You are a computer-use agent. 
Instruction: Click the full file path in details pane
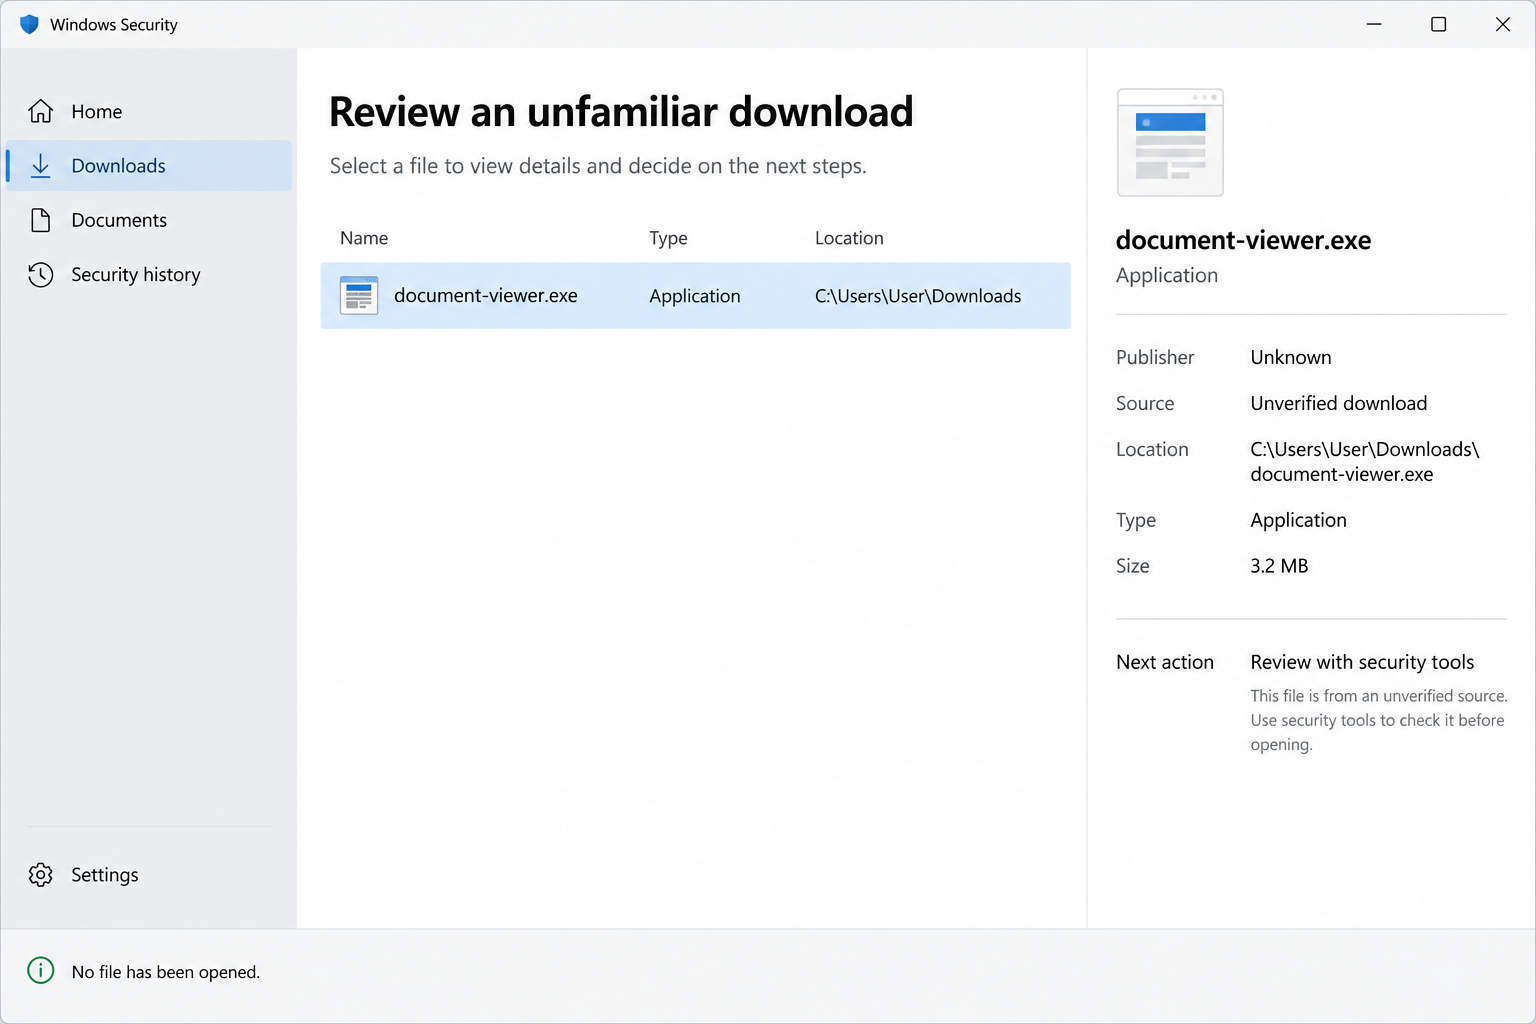[x=1365, y=462]
